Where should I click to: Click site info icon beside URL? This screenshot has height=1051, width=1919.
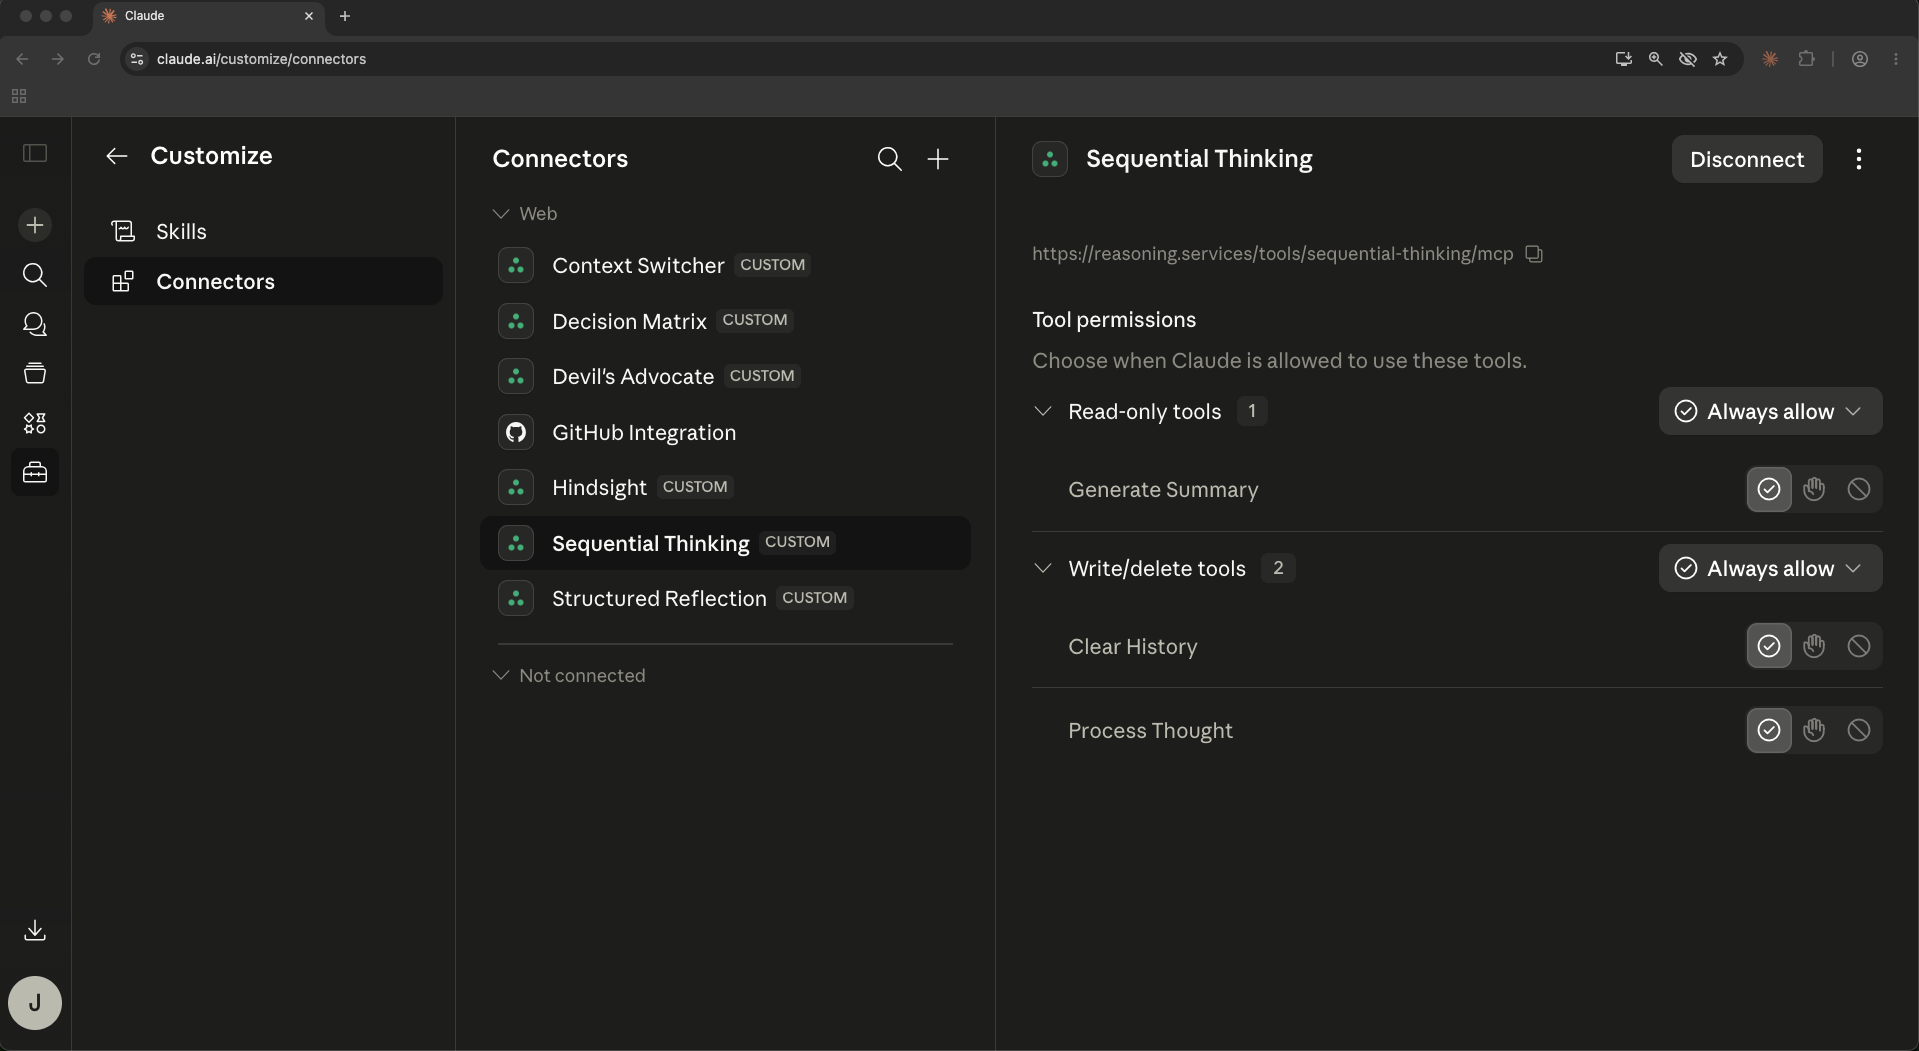pyautogui.click(x=137, y=59)
